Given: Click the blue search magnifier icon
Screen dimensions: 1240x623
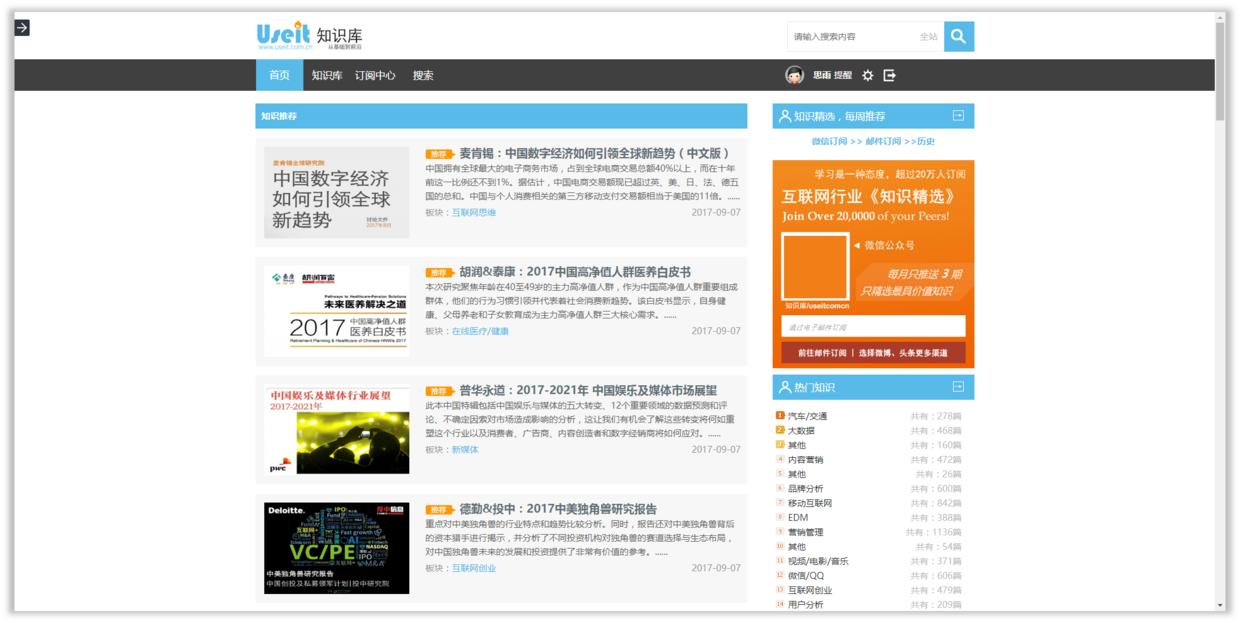Looking at the screenshot, I should coord(958,36).
